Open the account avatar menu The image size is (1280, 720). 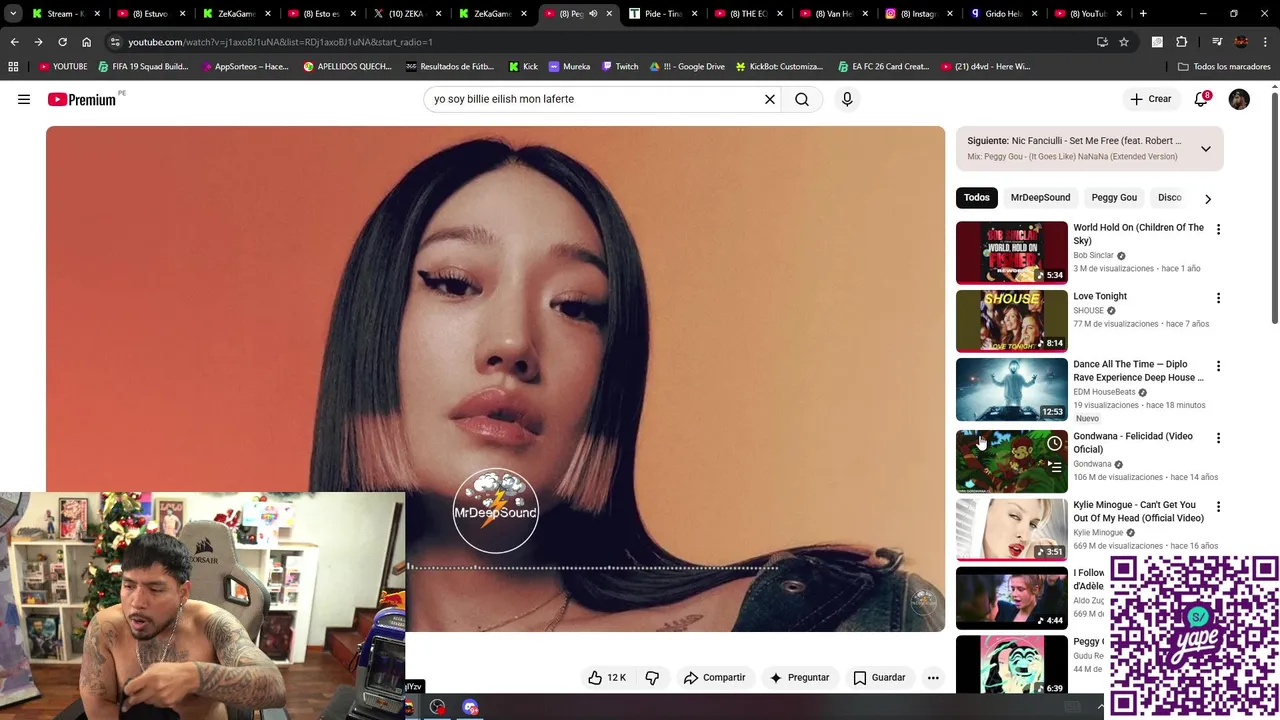pos(1239,99)
